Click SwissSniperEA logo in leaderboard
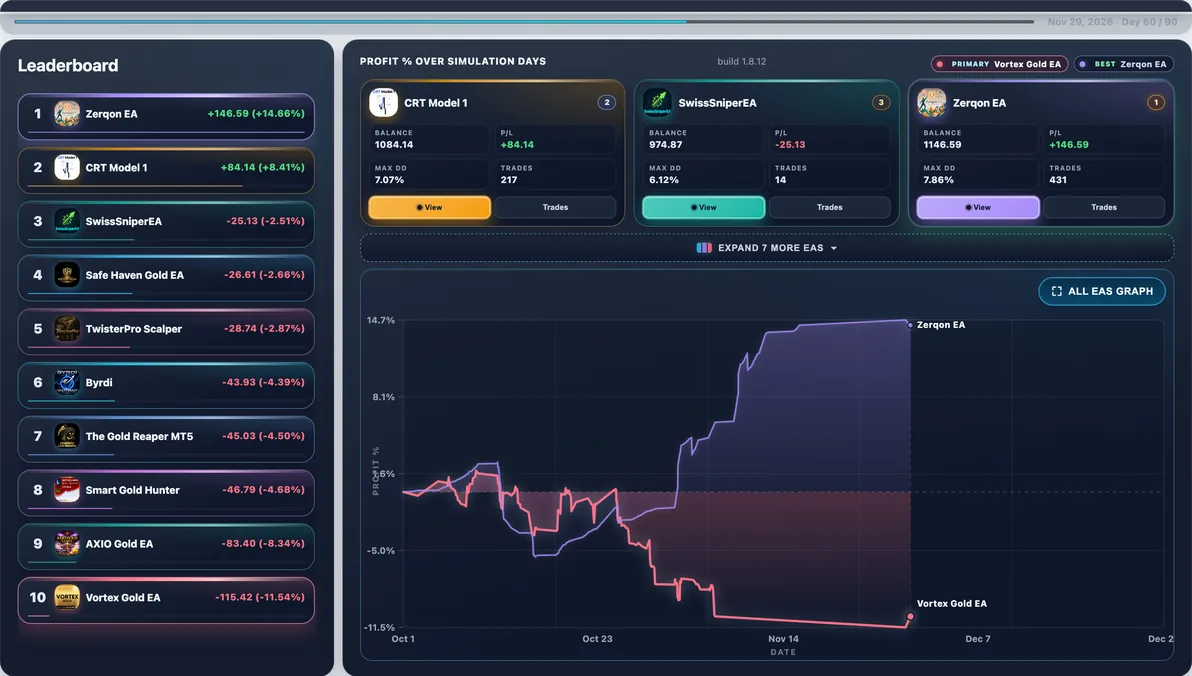The image size is (1192, 676). point(67,221)
